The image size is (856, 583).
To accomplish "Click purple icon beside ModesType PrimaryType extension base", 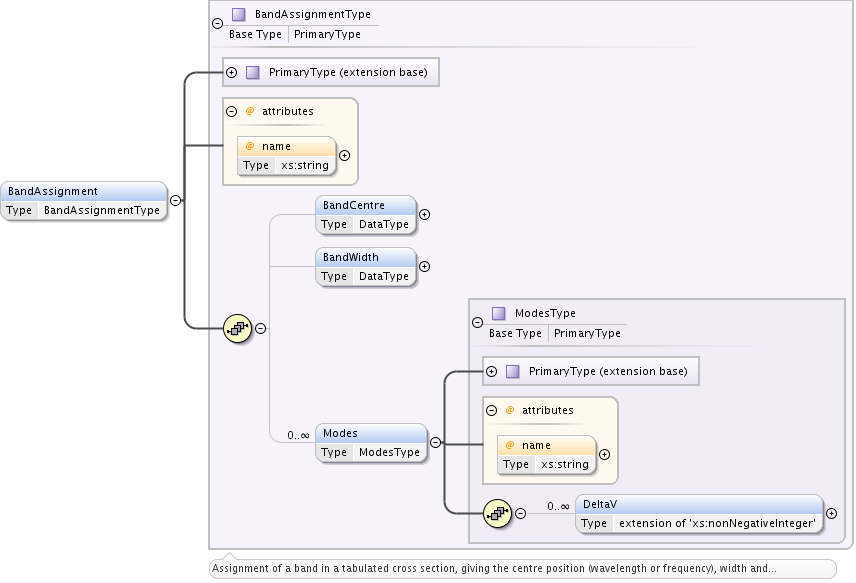I will click(x=513, y=372).
